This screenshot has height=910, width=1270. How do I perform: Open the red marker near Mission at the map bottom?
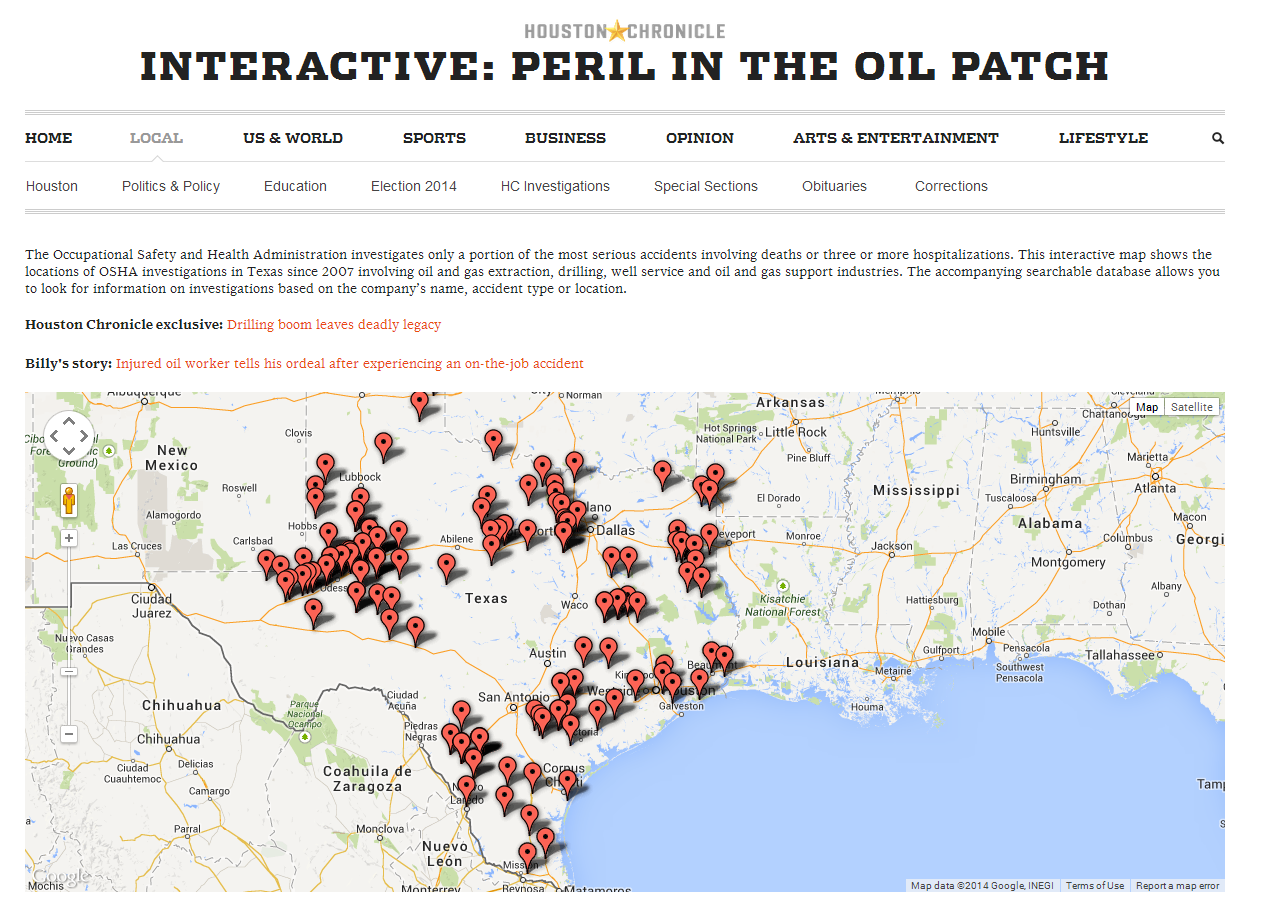click(x=527, y=856)
